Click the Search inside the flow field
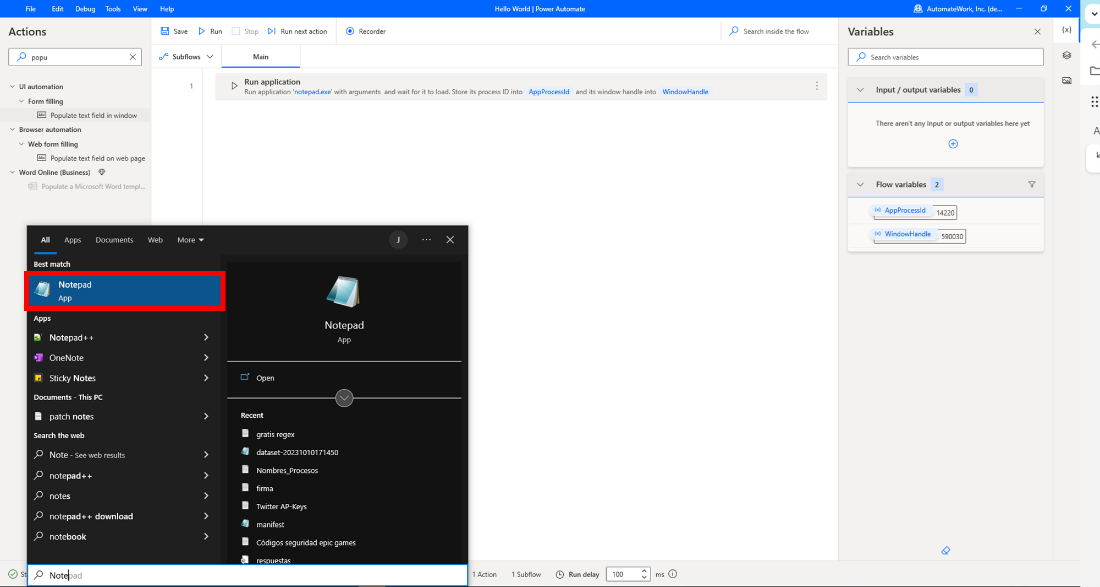 tap(776, 32)
